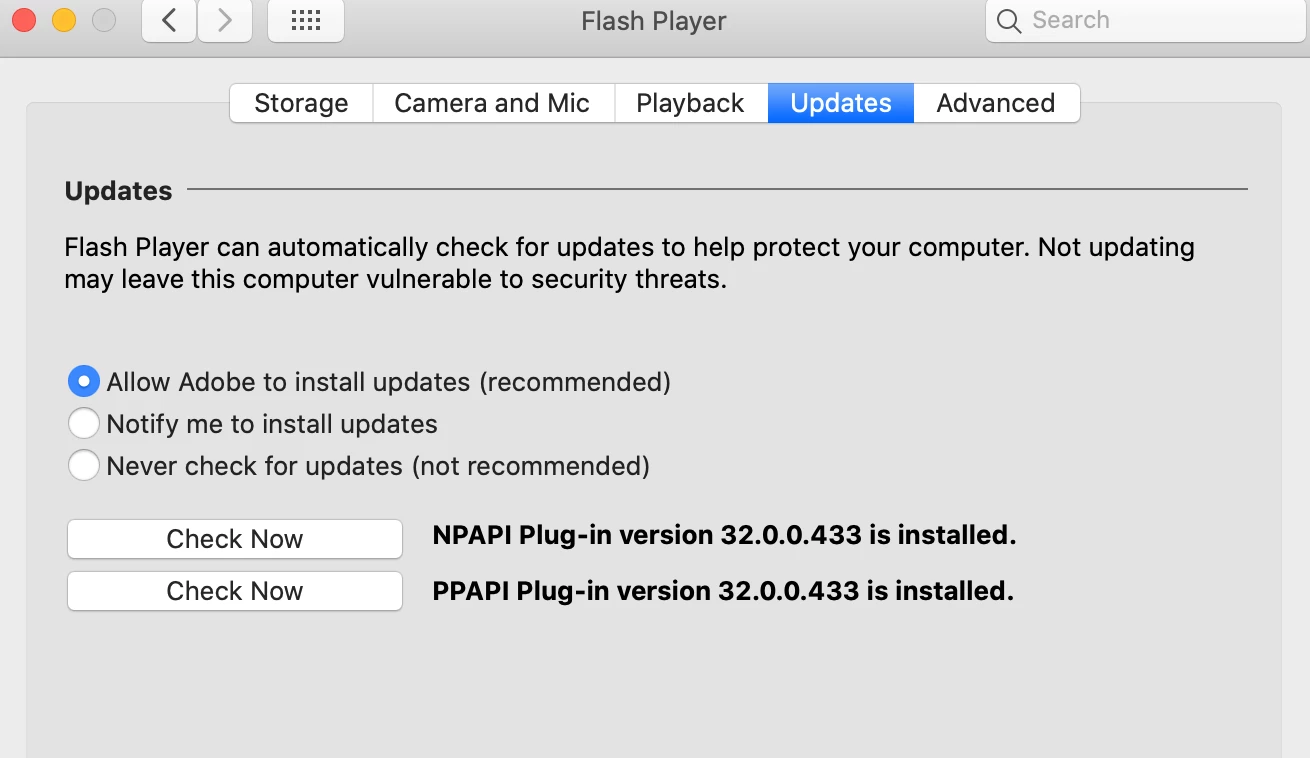Viewport: 1310px width, 758px height.
Task: Click the Flash Player window title
Action: (x=654, y=21)
